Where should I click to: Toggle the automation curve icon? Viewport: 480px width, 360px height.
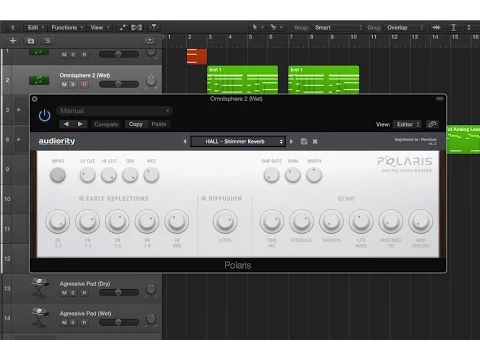tap(123, 28)
